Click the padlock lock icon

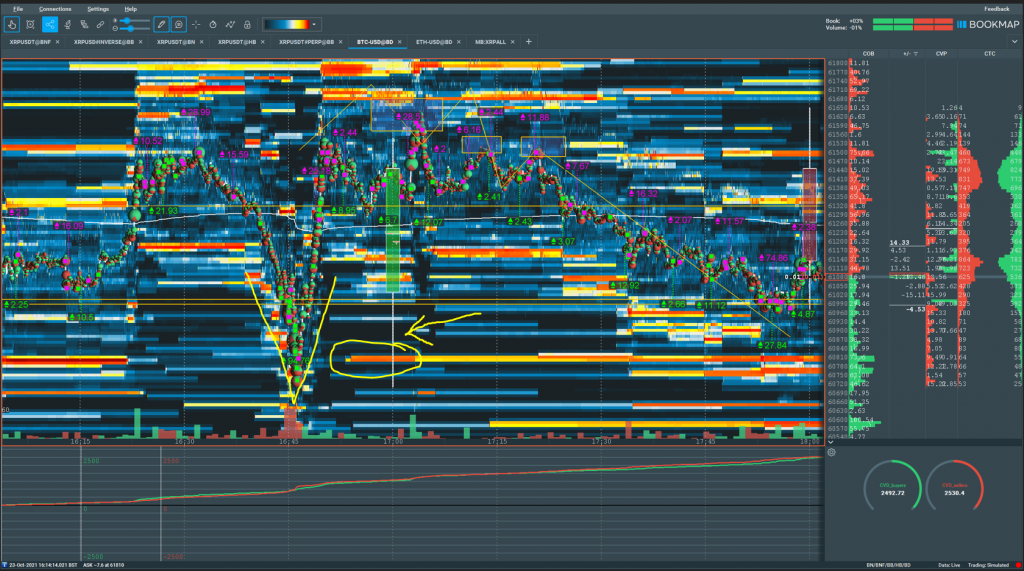pyautogui.click(x=247, y=25)
